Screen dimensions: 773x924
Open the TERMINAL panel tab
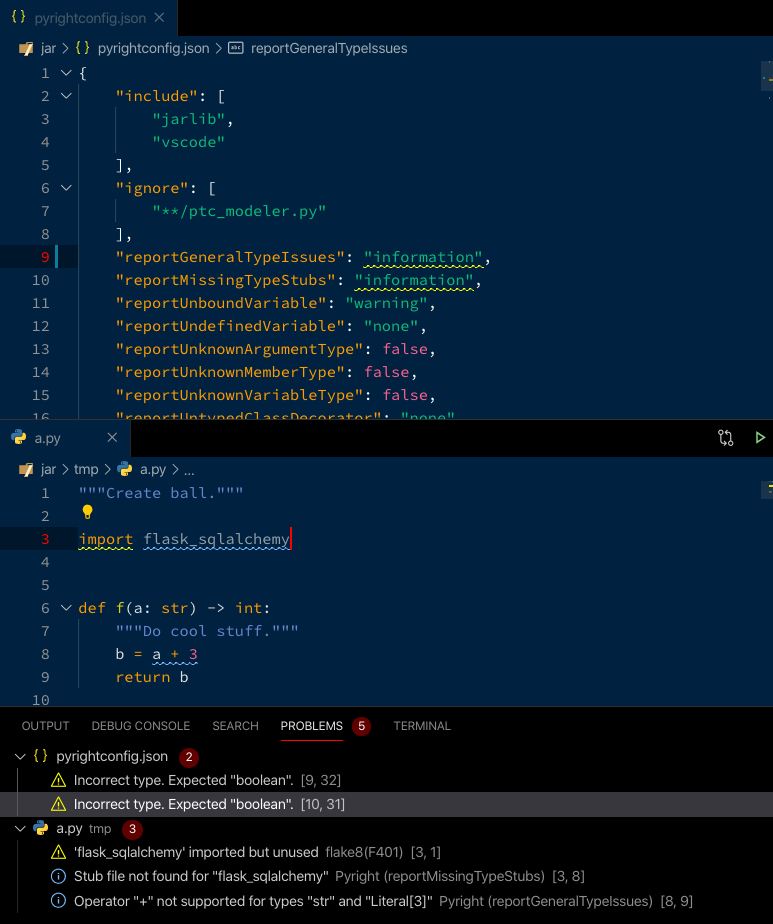(x=422, y=726)
